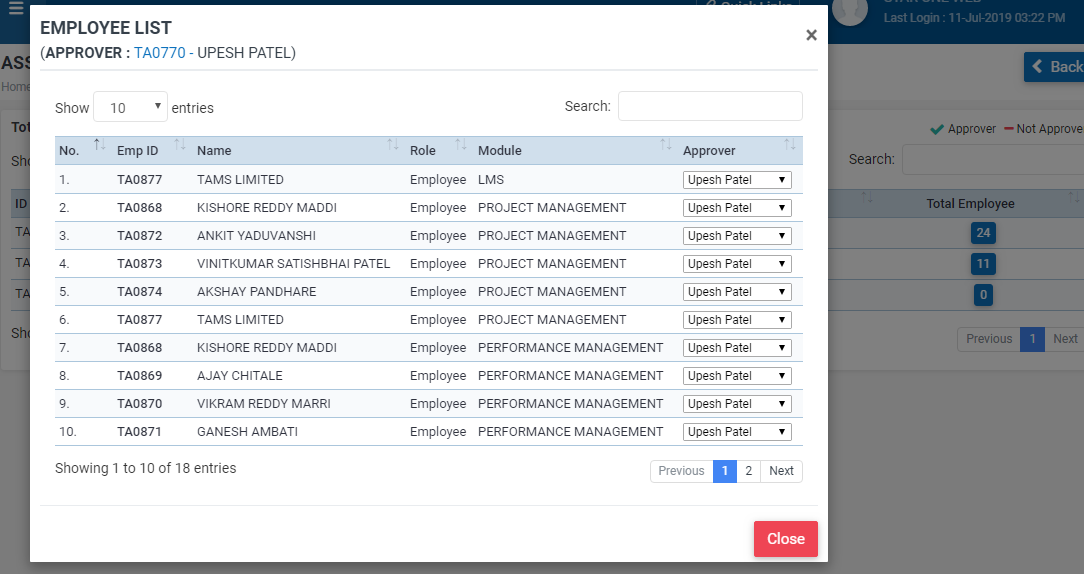Image resolution: width=1084 pixels, height=574 pixels.
Task: Click the employee list Search field
Action: (x=709, y=106)
